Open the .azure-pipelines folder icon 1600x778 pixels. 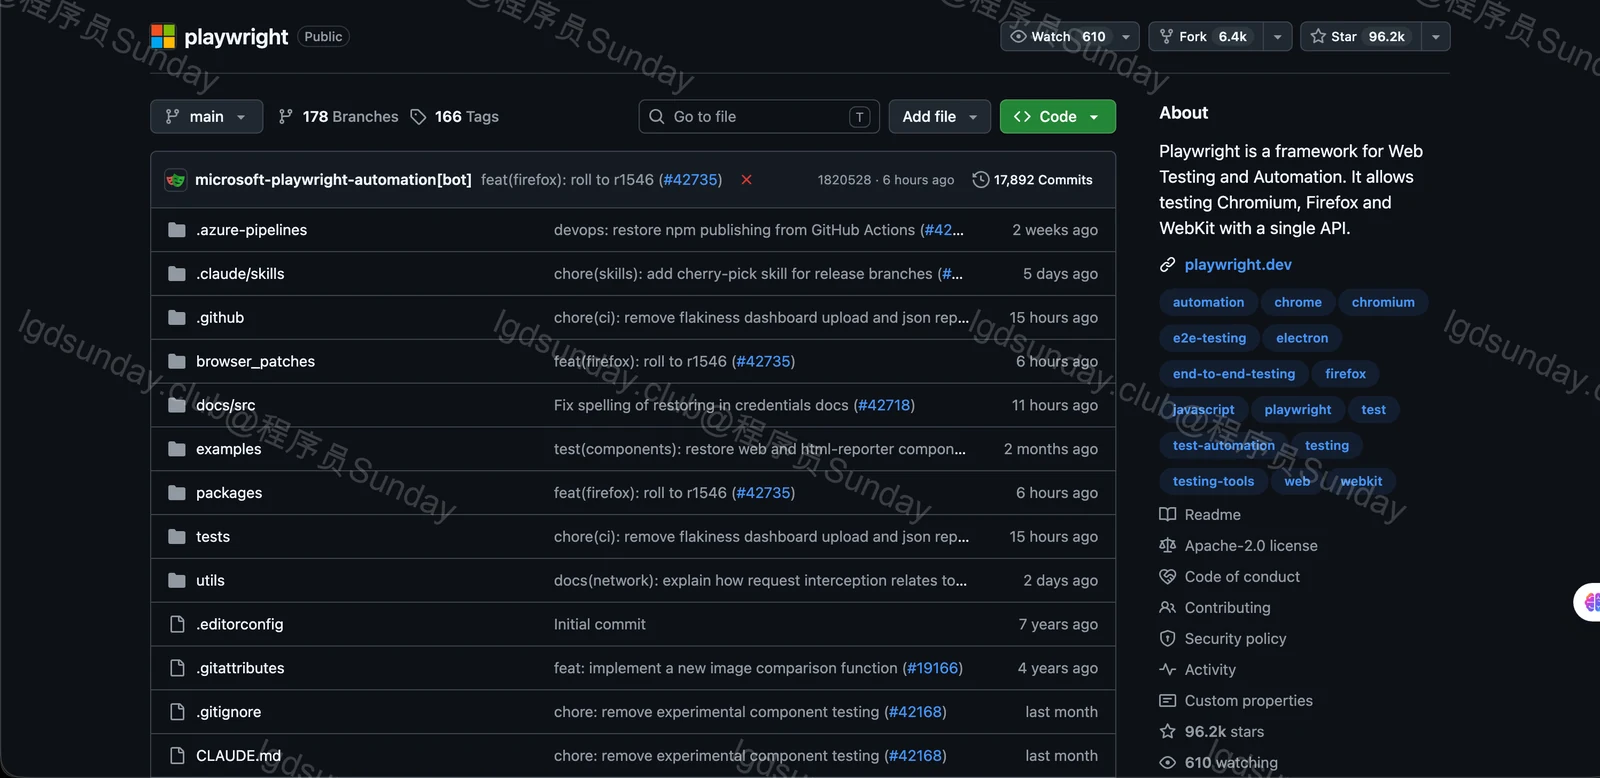click(x=177, y=230)
